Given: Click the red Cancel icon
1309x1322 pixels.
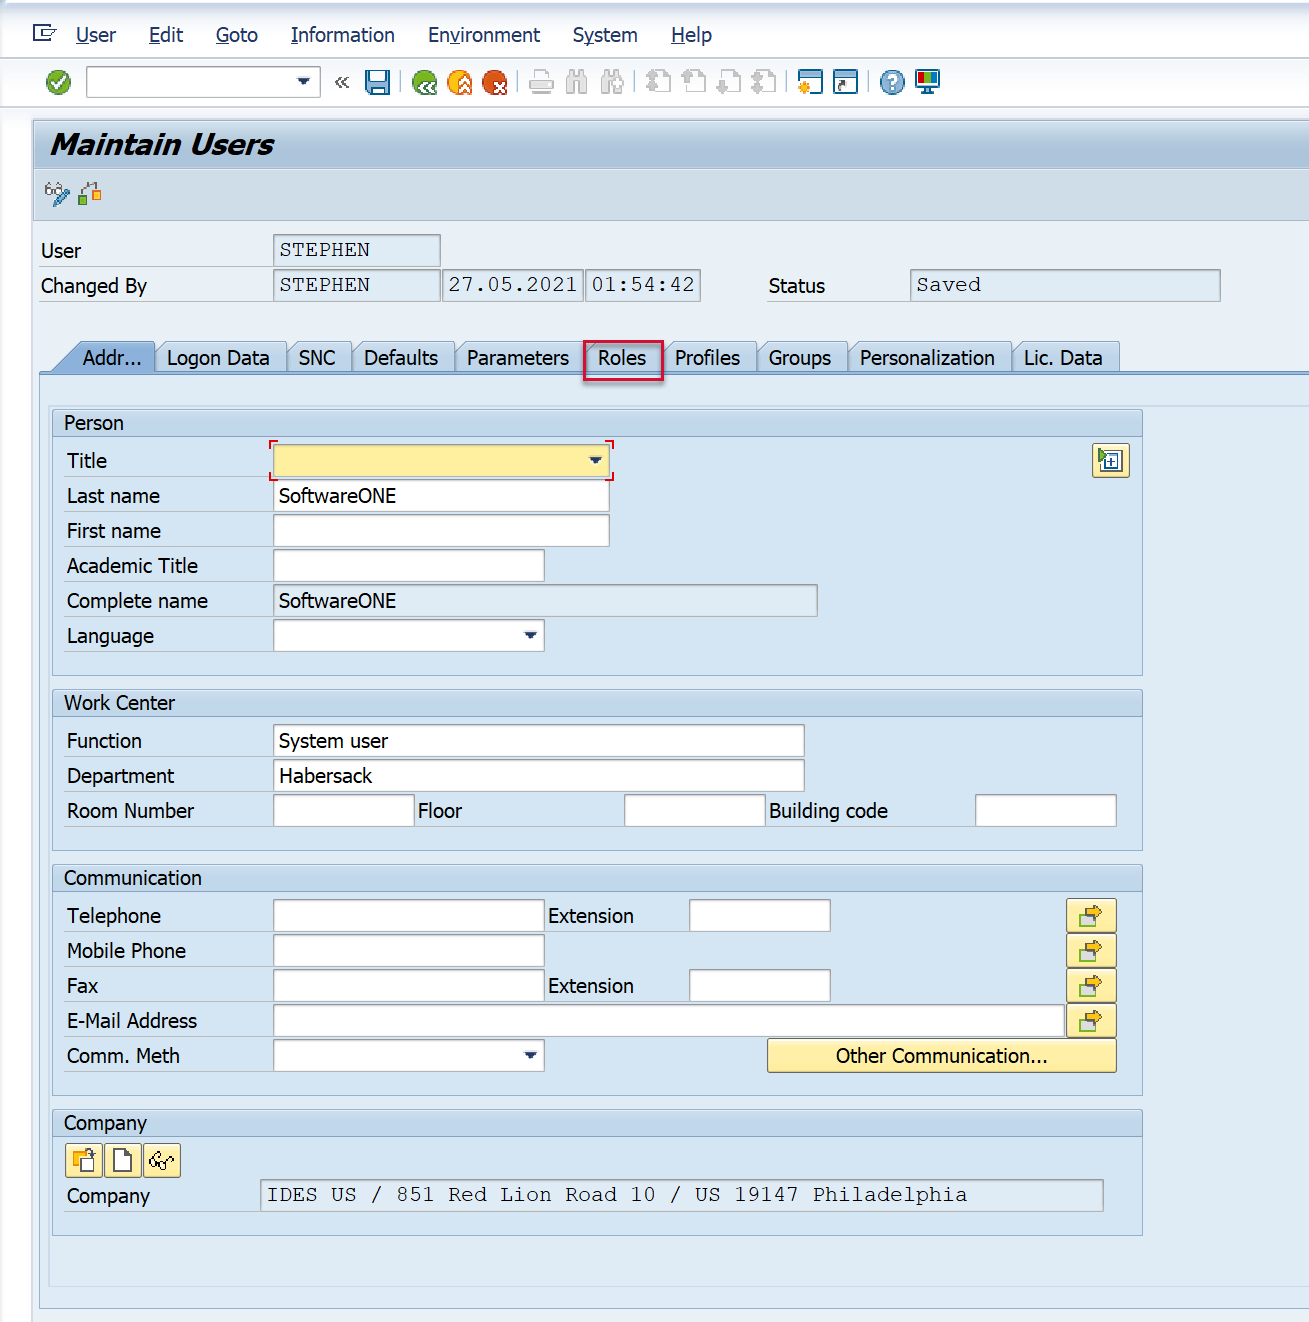Looking at the screenshot, I should [x=495, y=82].
